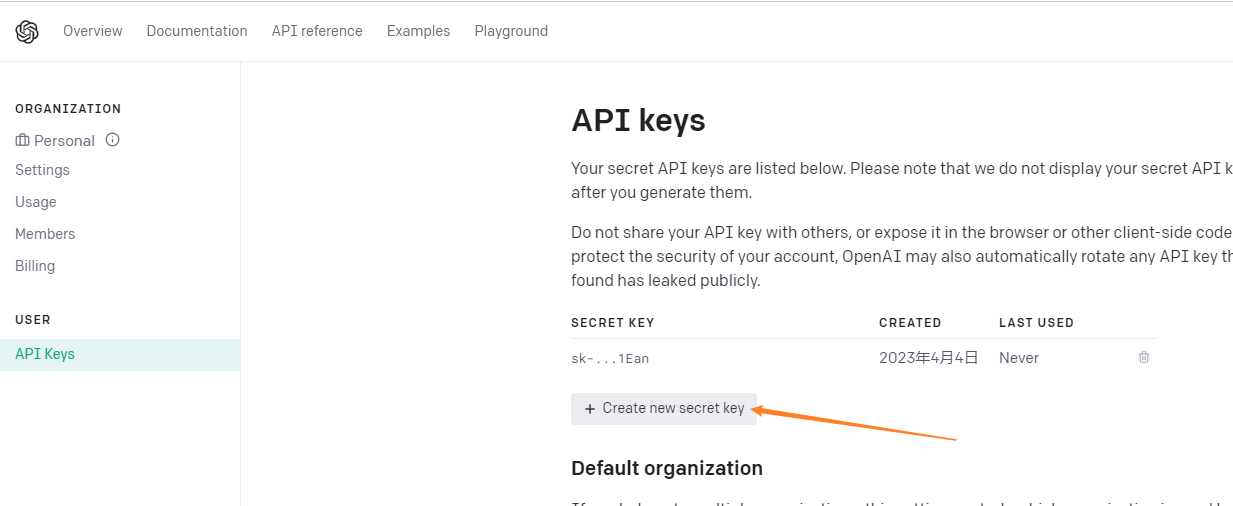Create new secret key

click(x=664, y=408)
